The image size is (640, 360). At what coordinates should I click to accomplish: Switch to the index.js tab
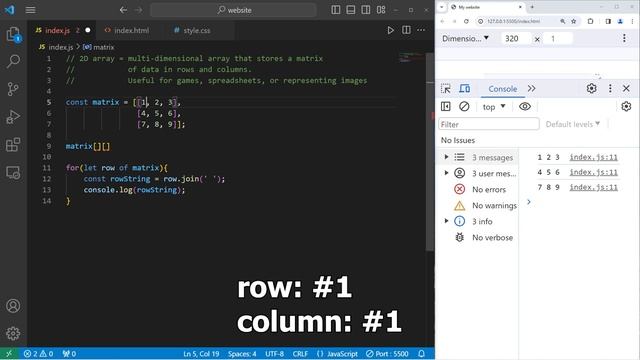click(x=63, y=30)
